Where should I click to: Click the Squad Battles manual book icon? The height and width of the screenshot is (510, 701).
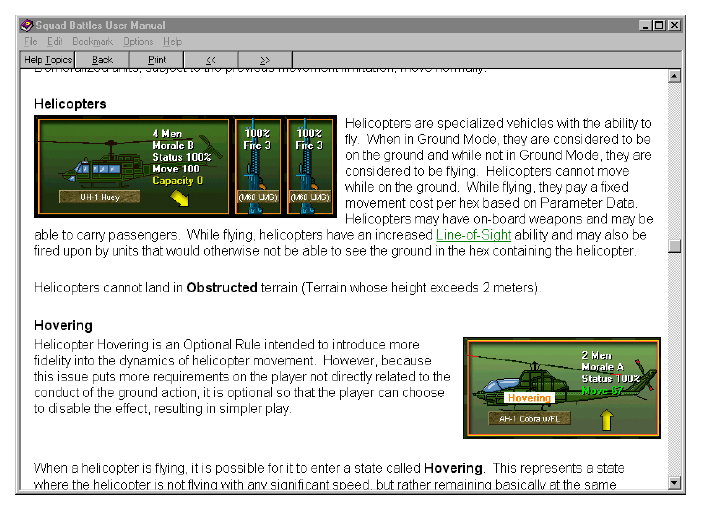(27, 25)
